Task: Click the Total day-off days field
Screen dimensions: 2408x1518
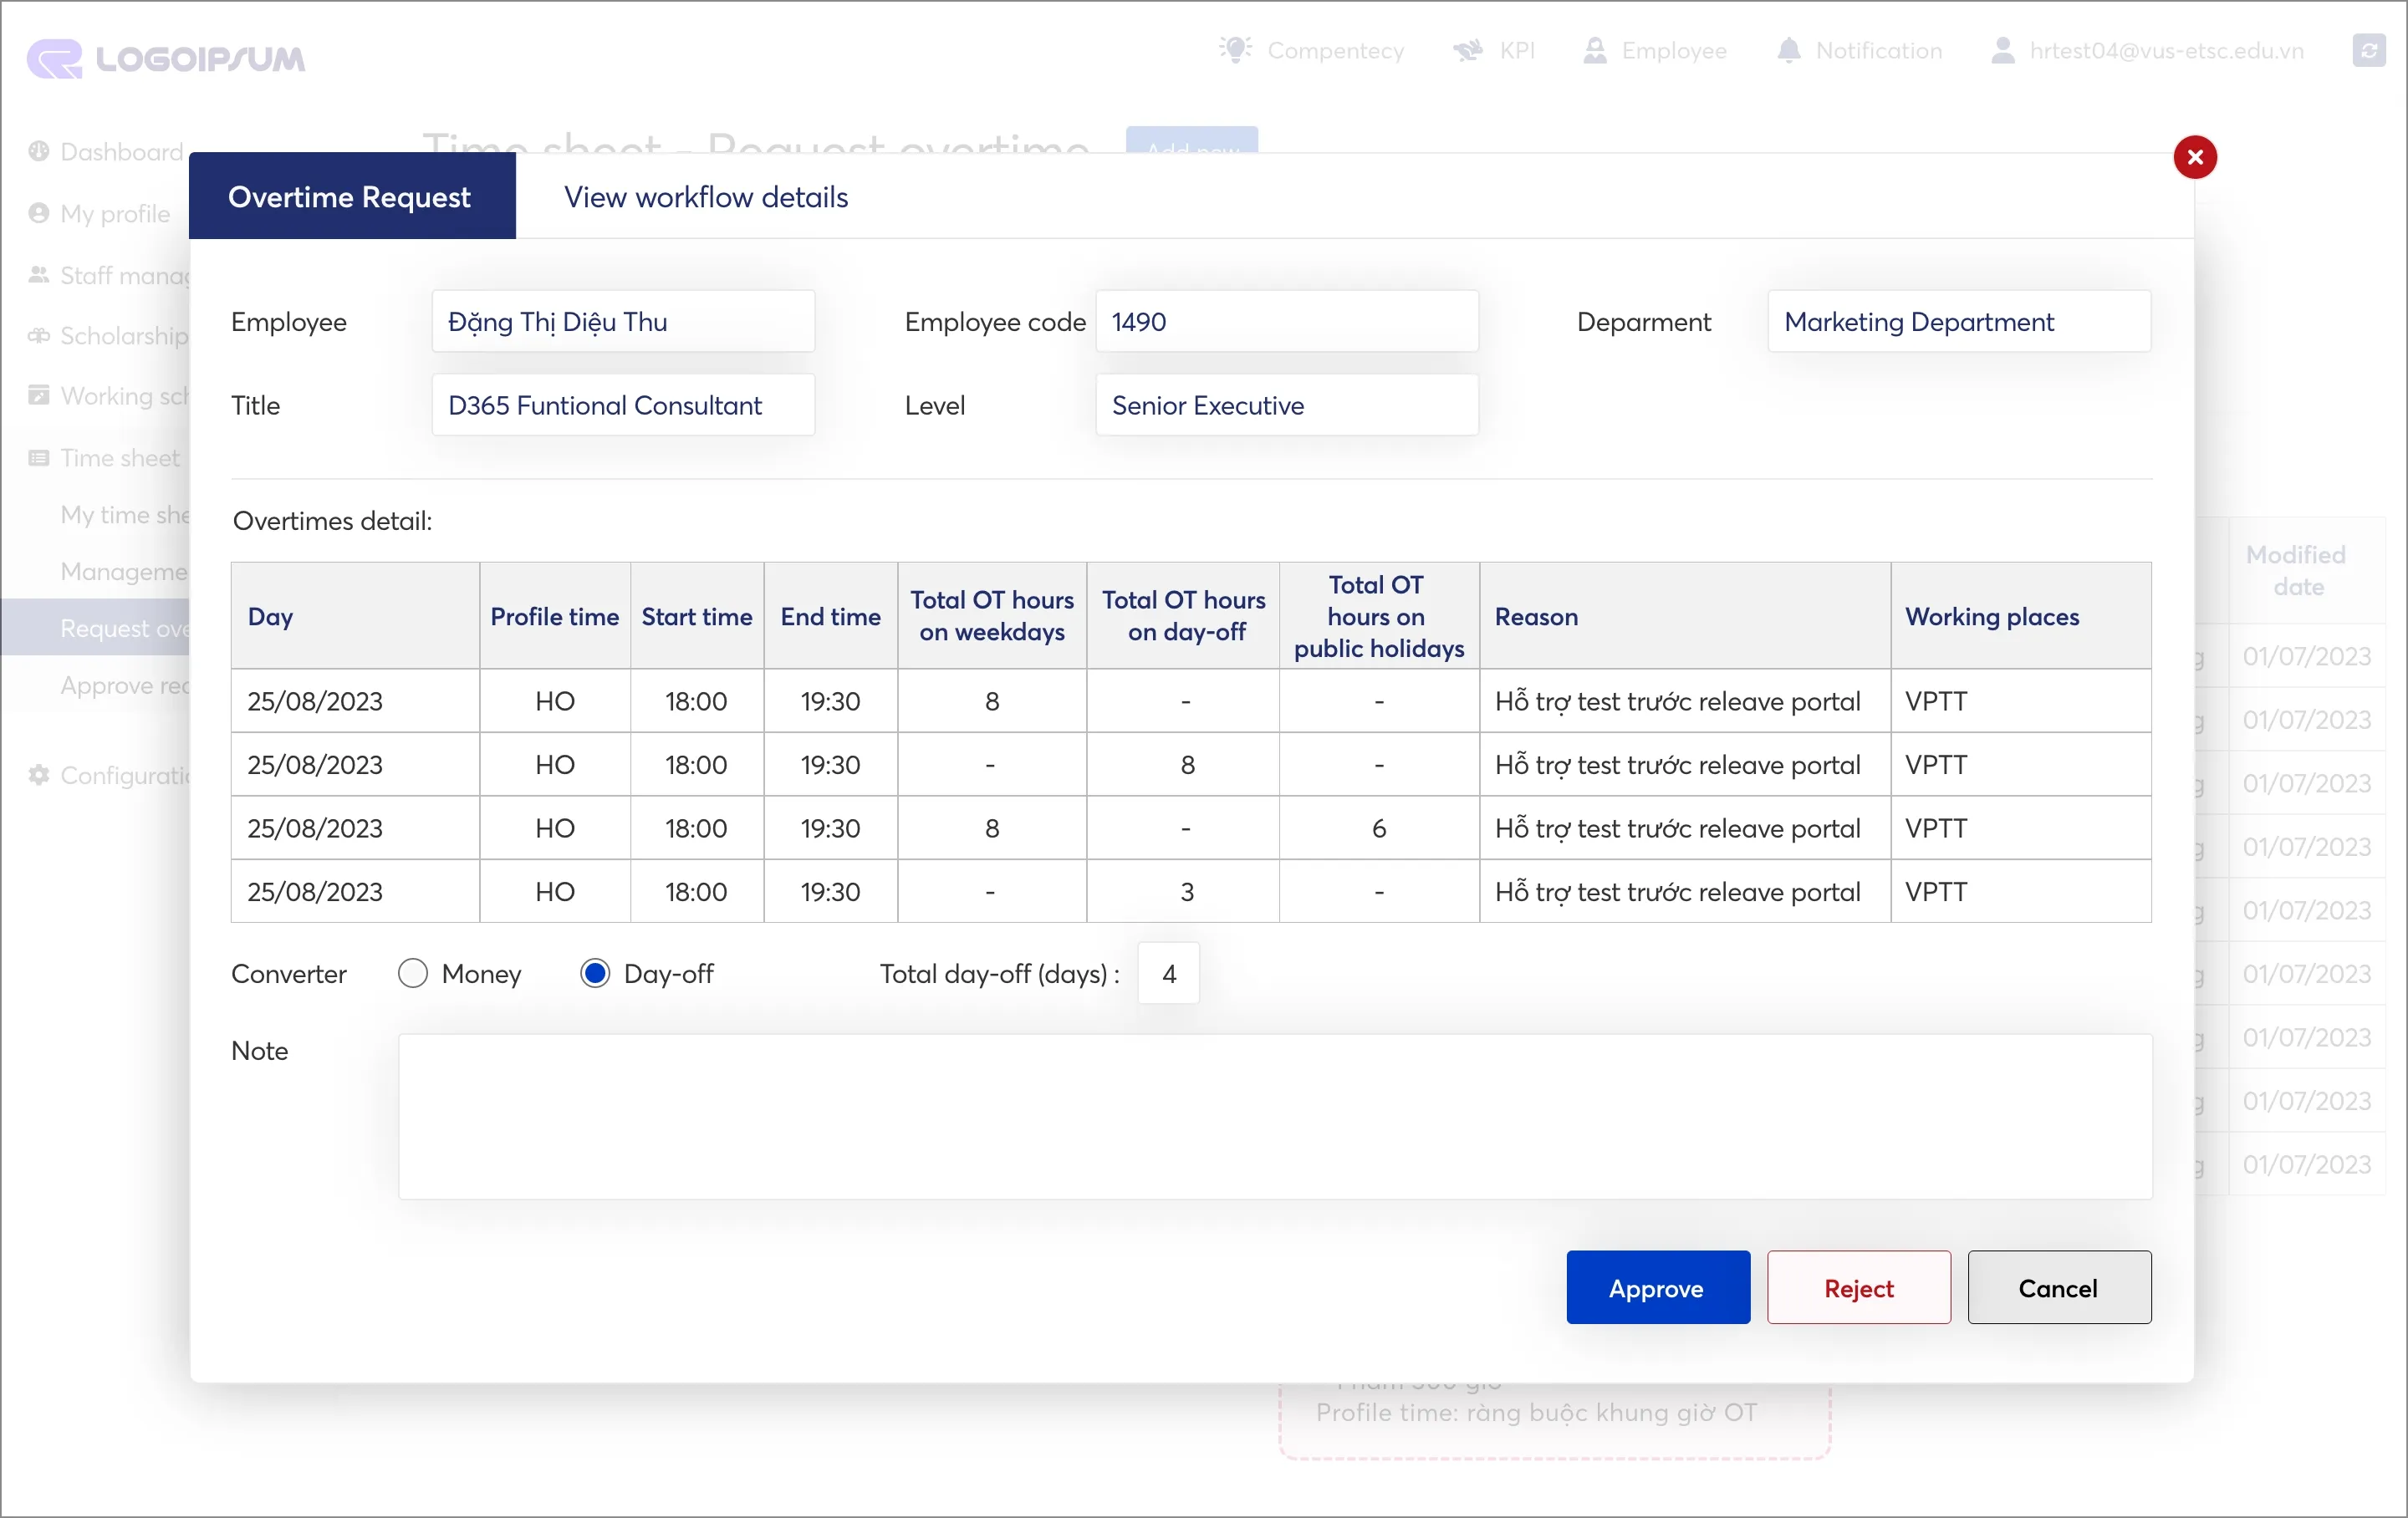Action: click(1168, 973)
